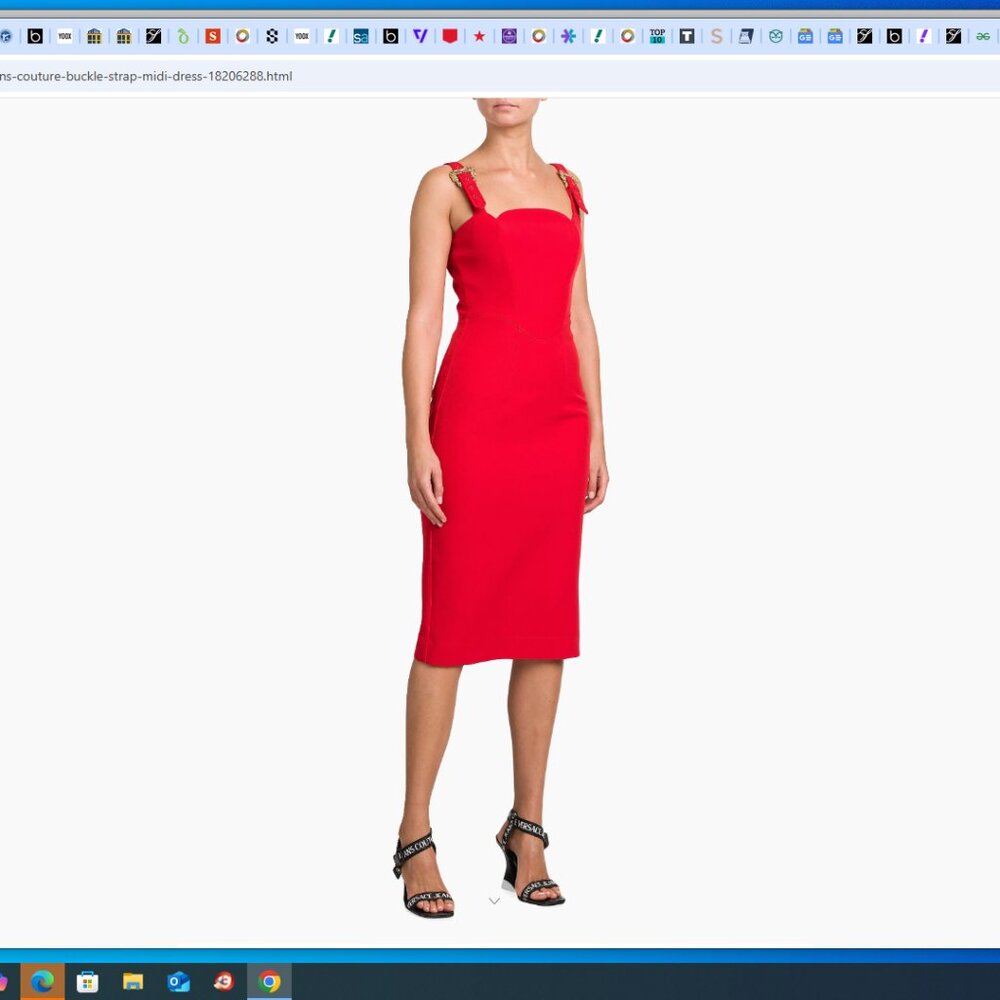1000x1000 pixels.
Task: Open the YOOX bookmark
Action: click(x=63, y=36)
